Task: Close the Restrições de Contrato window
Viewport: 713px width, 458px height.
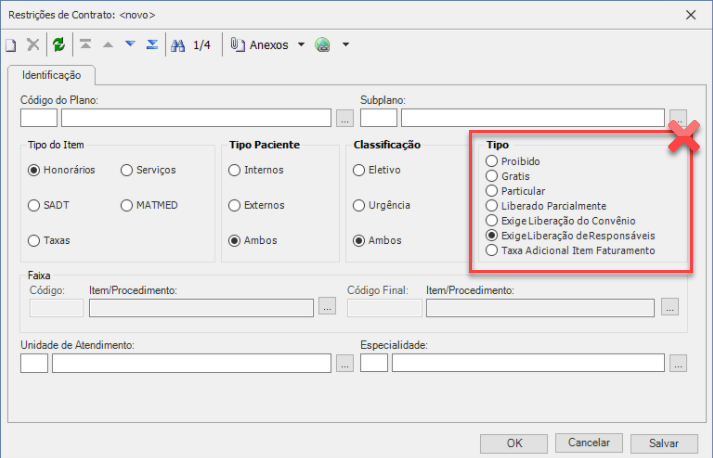Action: (x=691, y=15)
